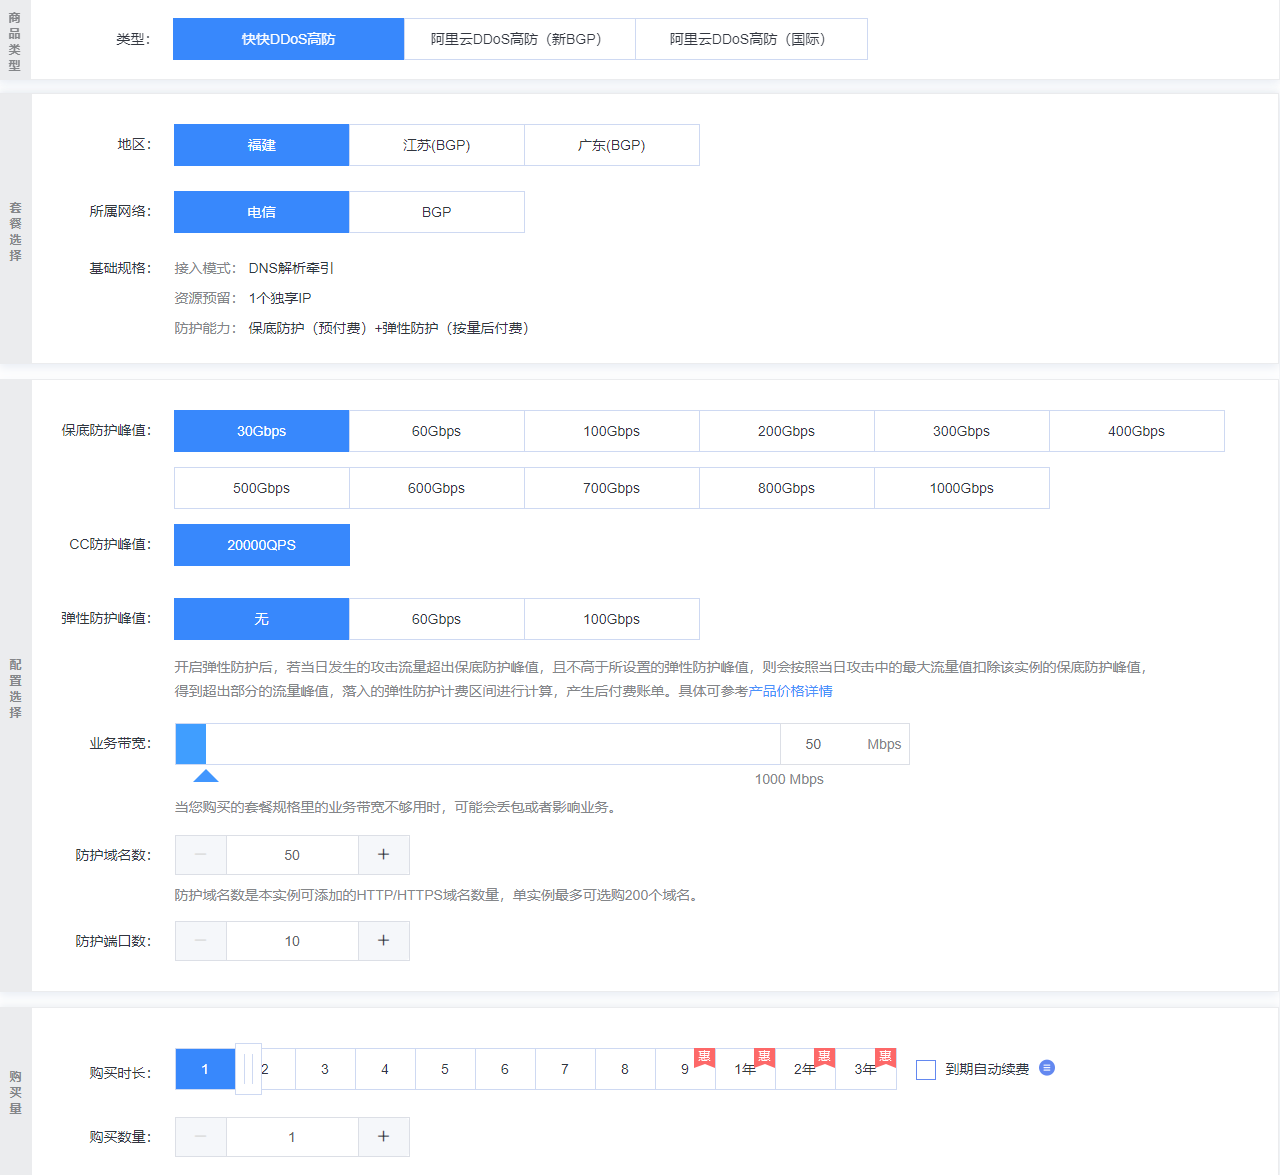Click the 购买数量 value field

pyautogui.click(x=292, y=1137)
